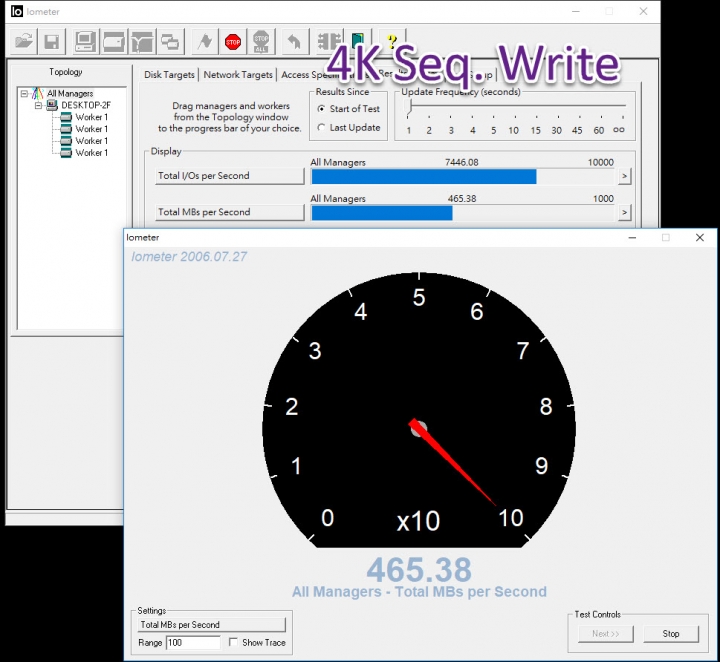This screenshot has height=662, width=720.
Task: Add a new disk worker
Action: pos(114,42)
